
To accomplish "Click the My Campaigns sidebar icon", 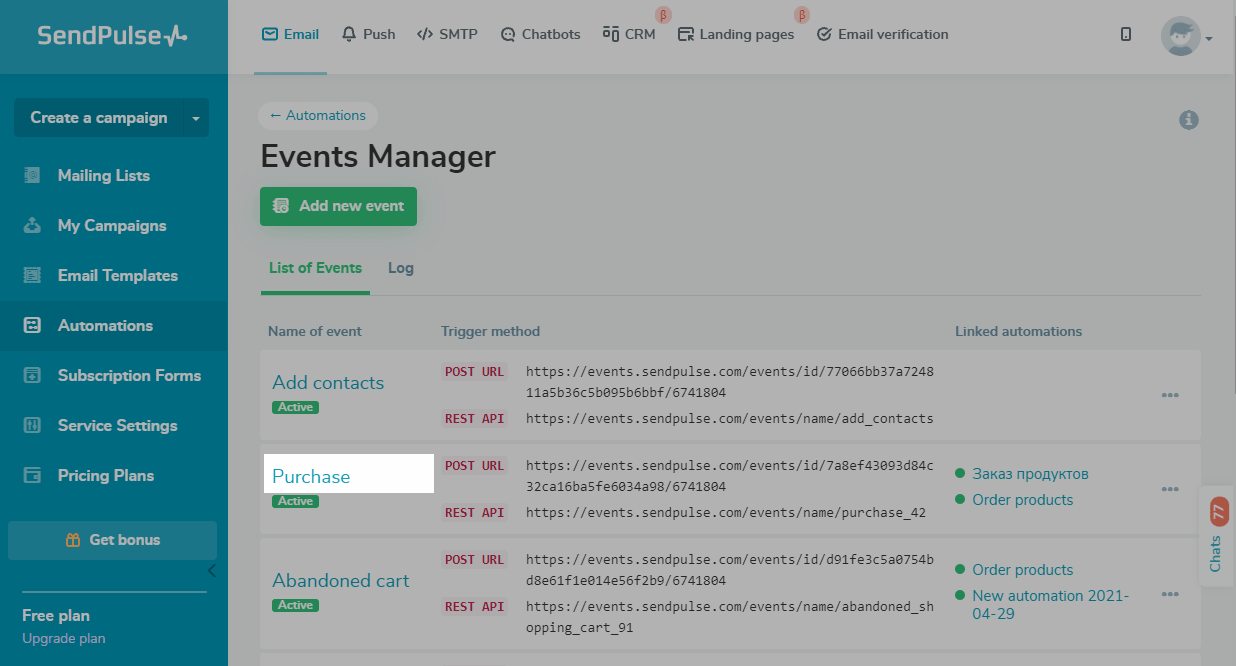I will (x=33, y=225).
